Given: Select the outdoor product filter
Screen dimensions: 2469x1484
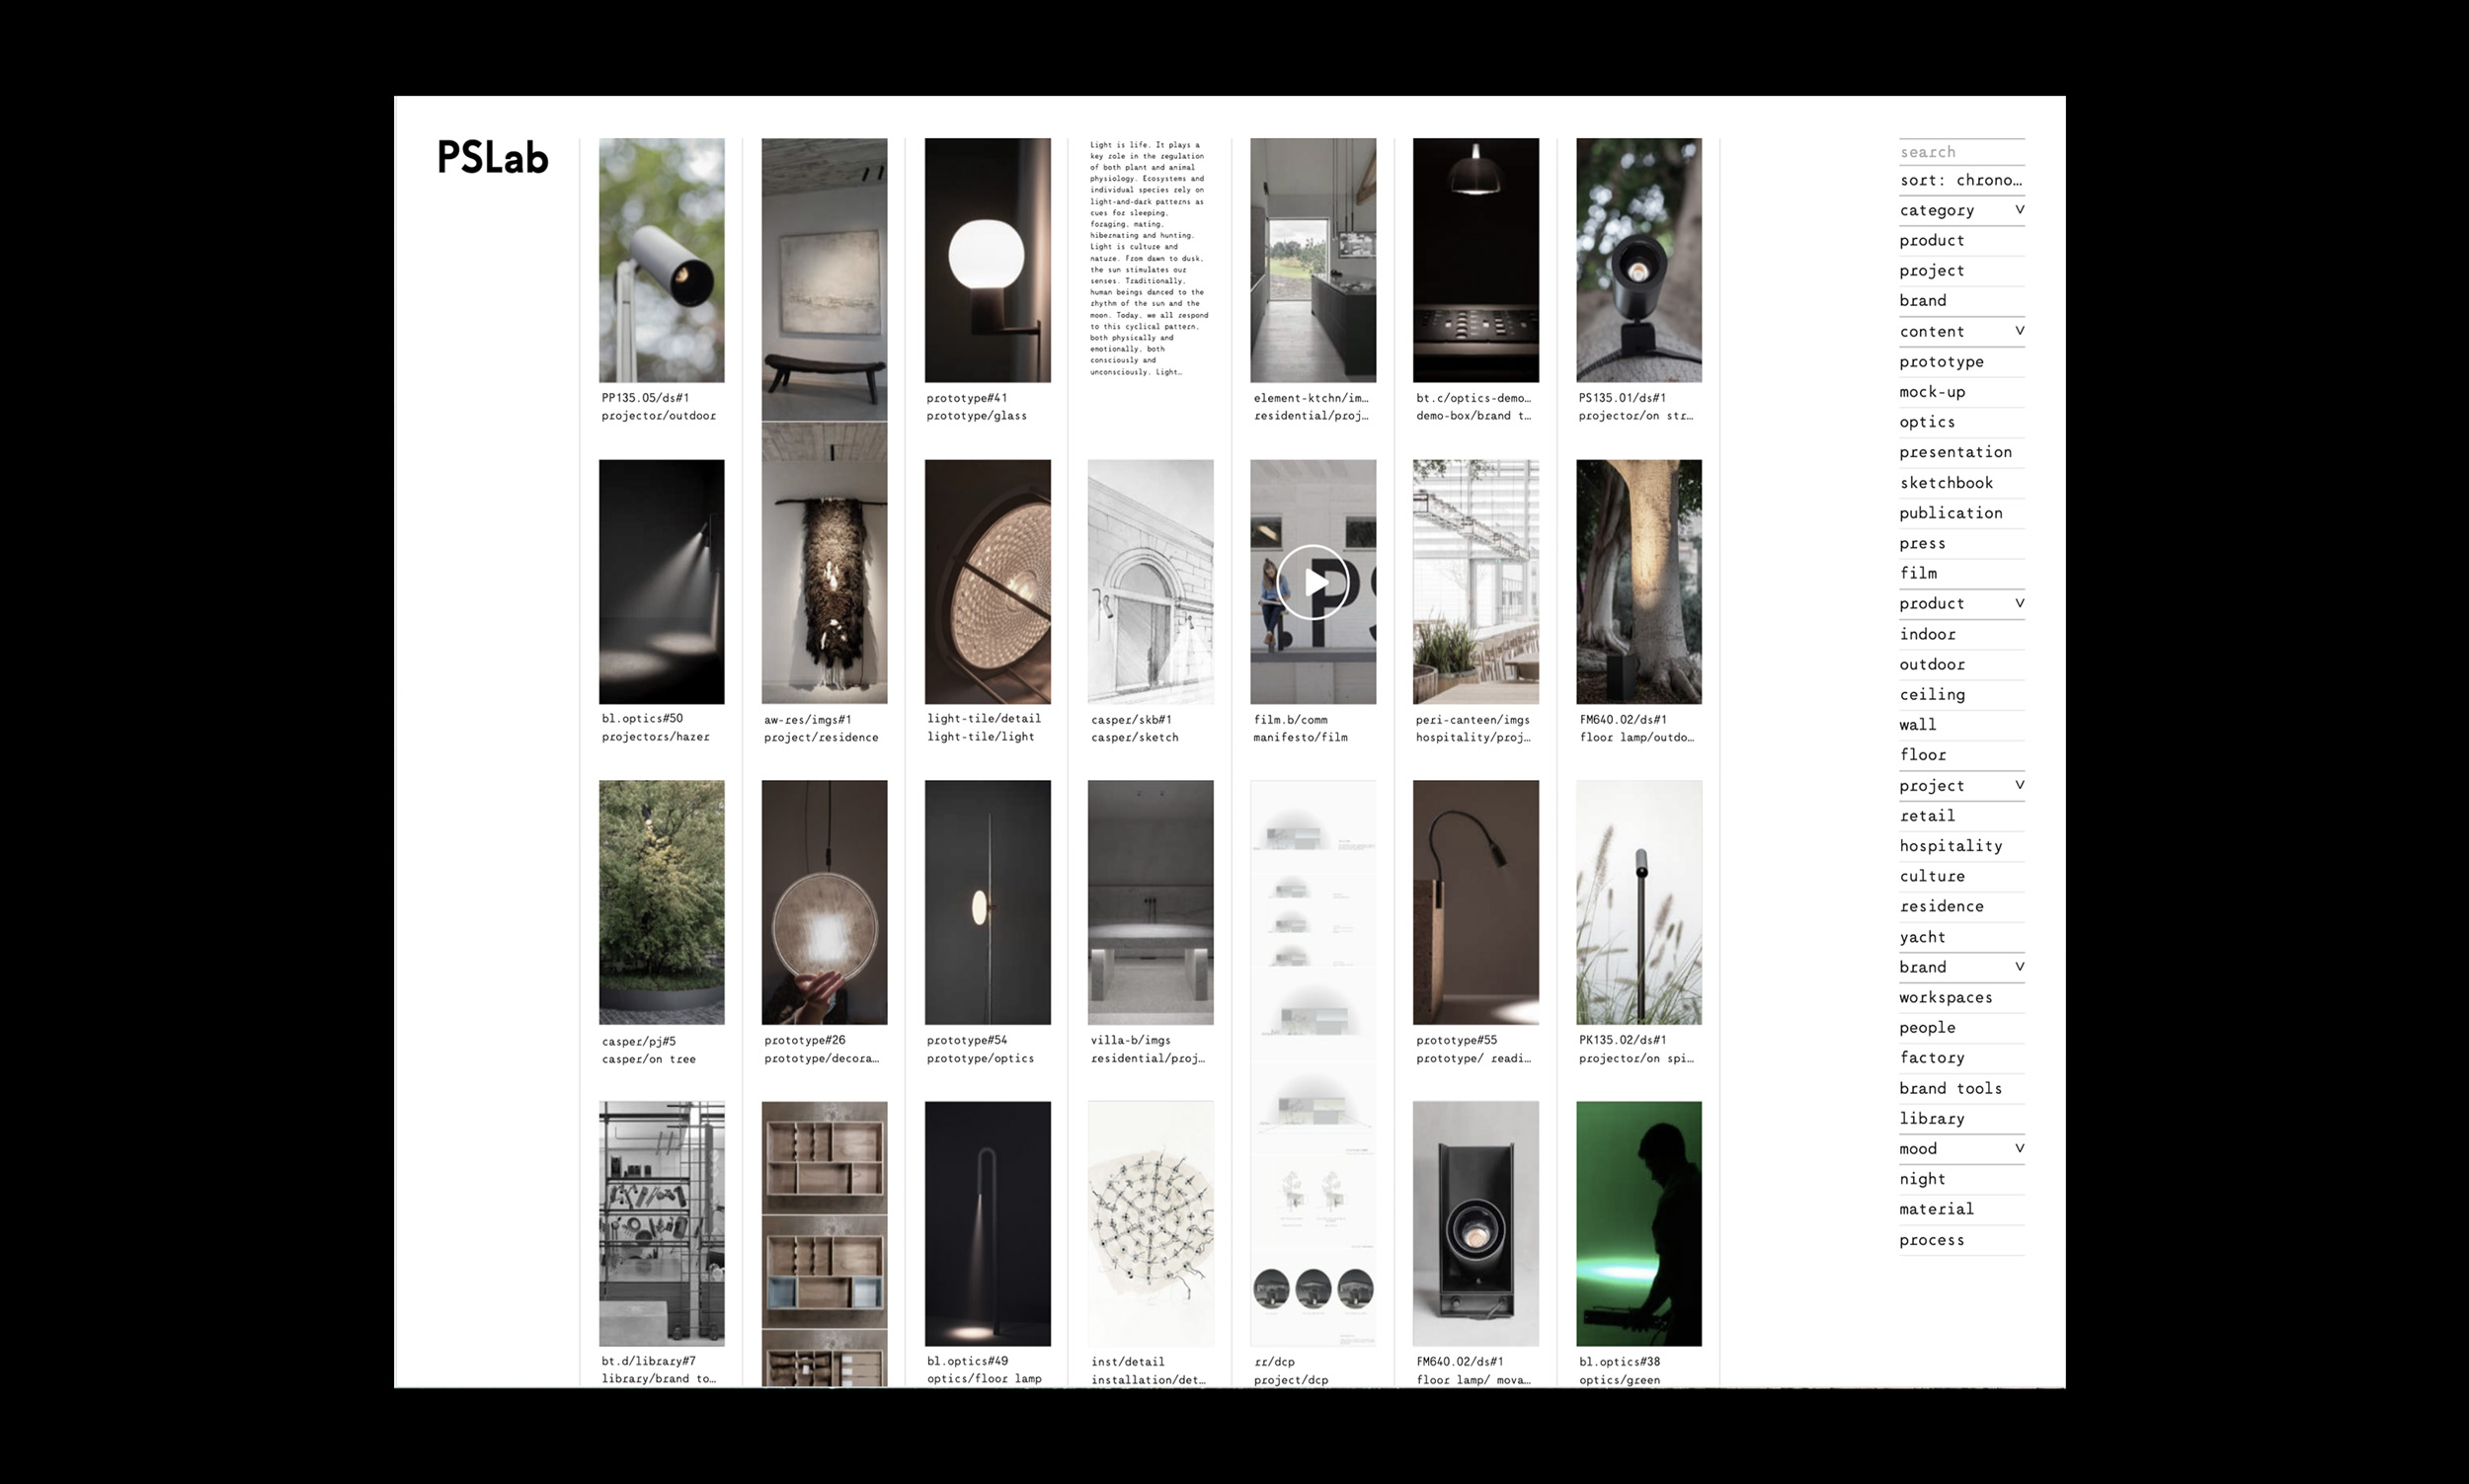Looking at the screenshot, I should click(1932, 665).
